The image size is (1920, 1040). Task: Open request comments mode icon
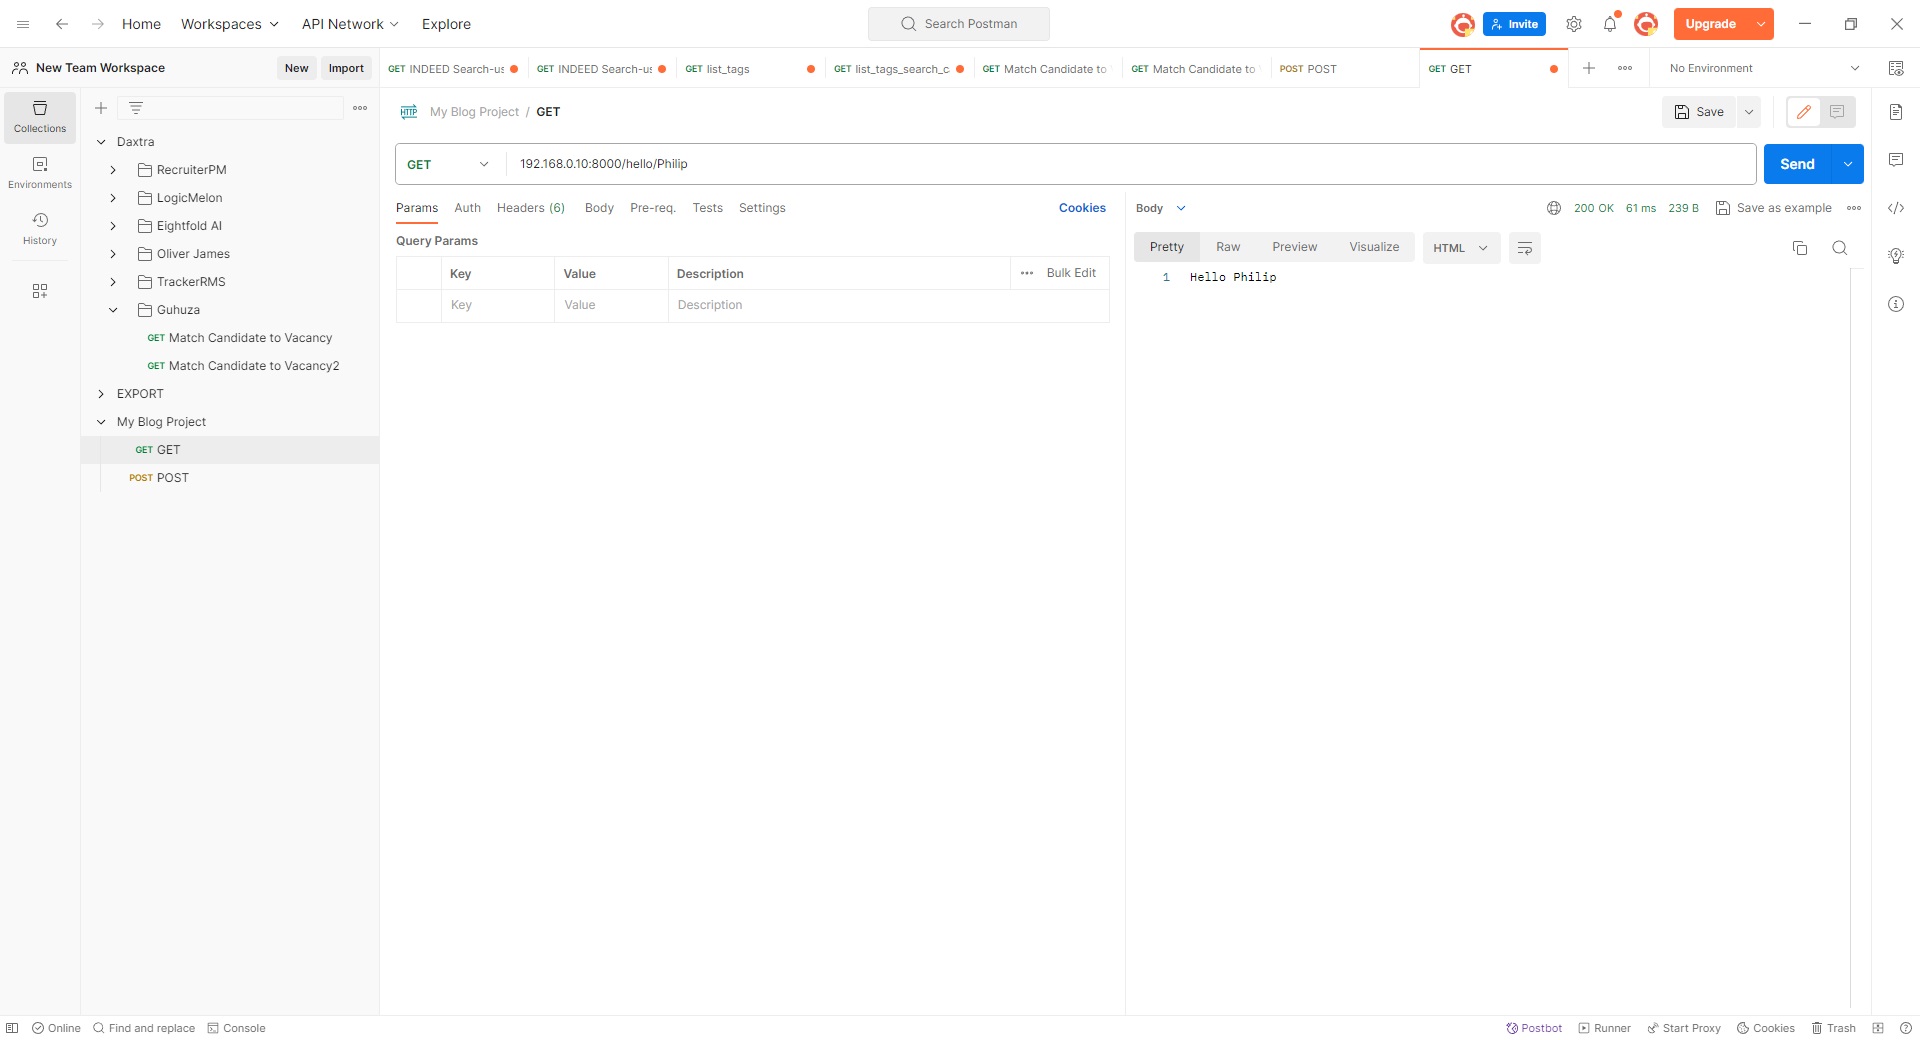[x=1837, y=112]
